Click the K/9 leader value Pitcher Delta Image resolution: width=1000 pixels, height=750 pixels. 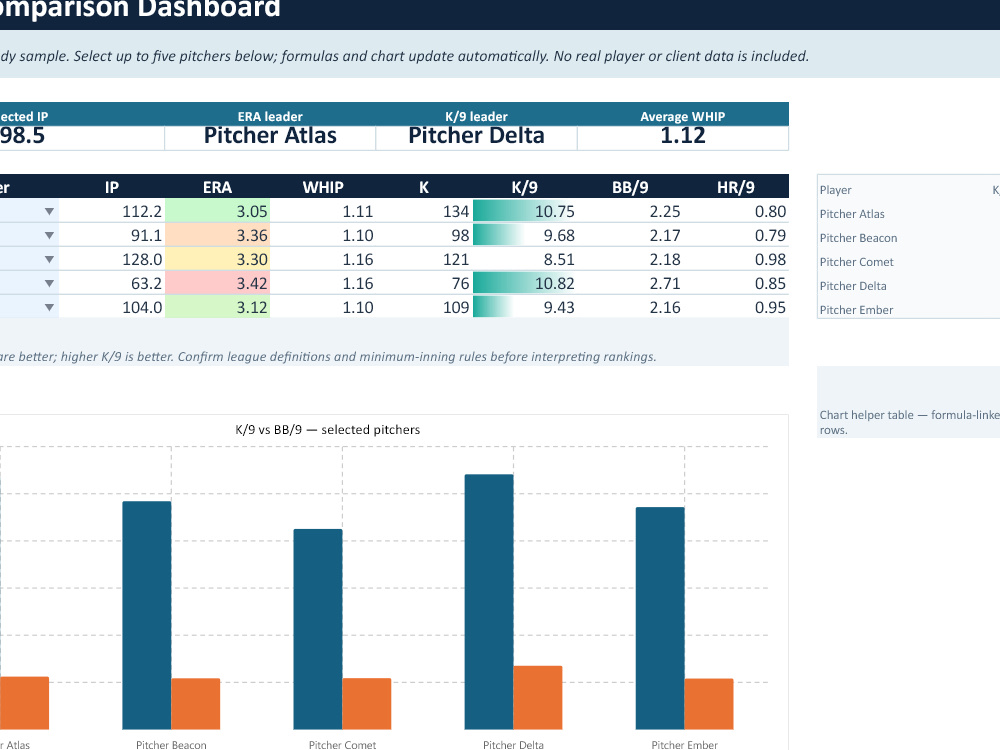(x=476, y=136)
